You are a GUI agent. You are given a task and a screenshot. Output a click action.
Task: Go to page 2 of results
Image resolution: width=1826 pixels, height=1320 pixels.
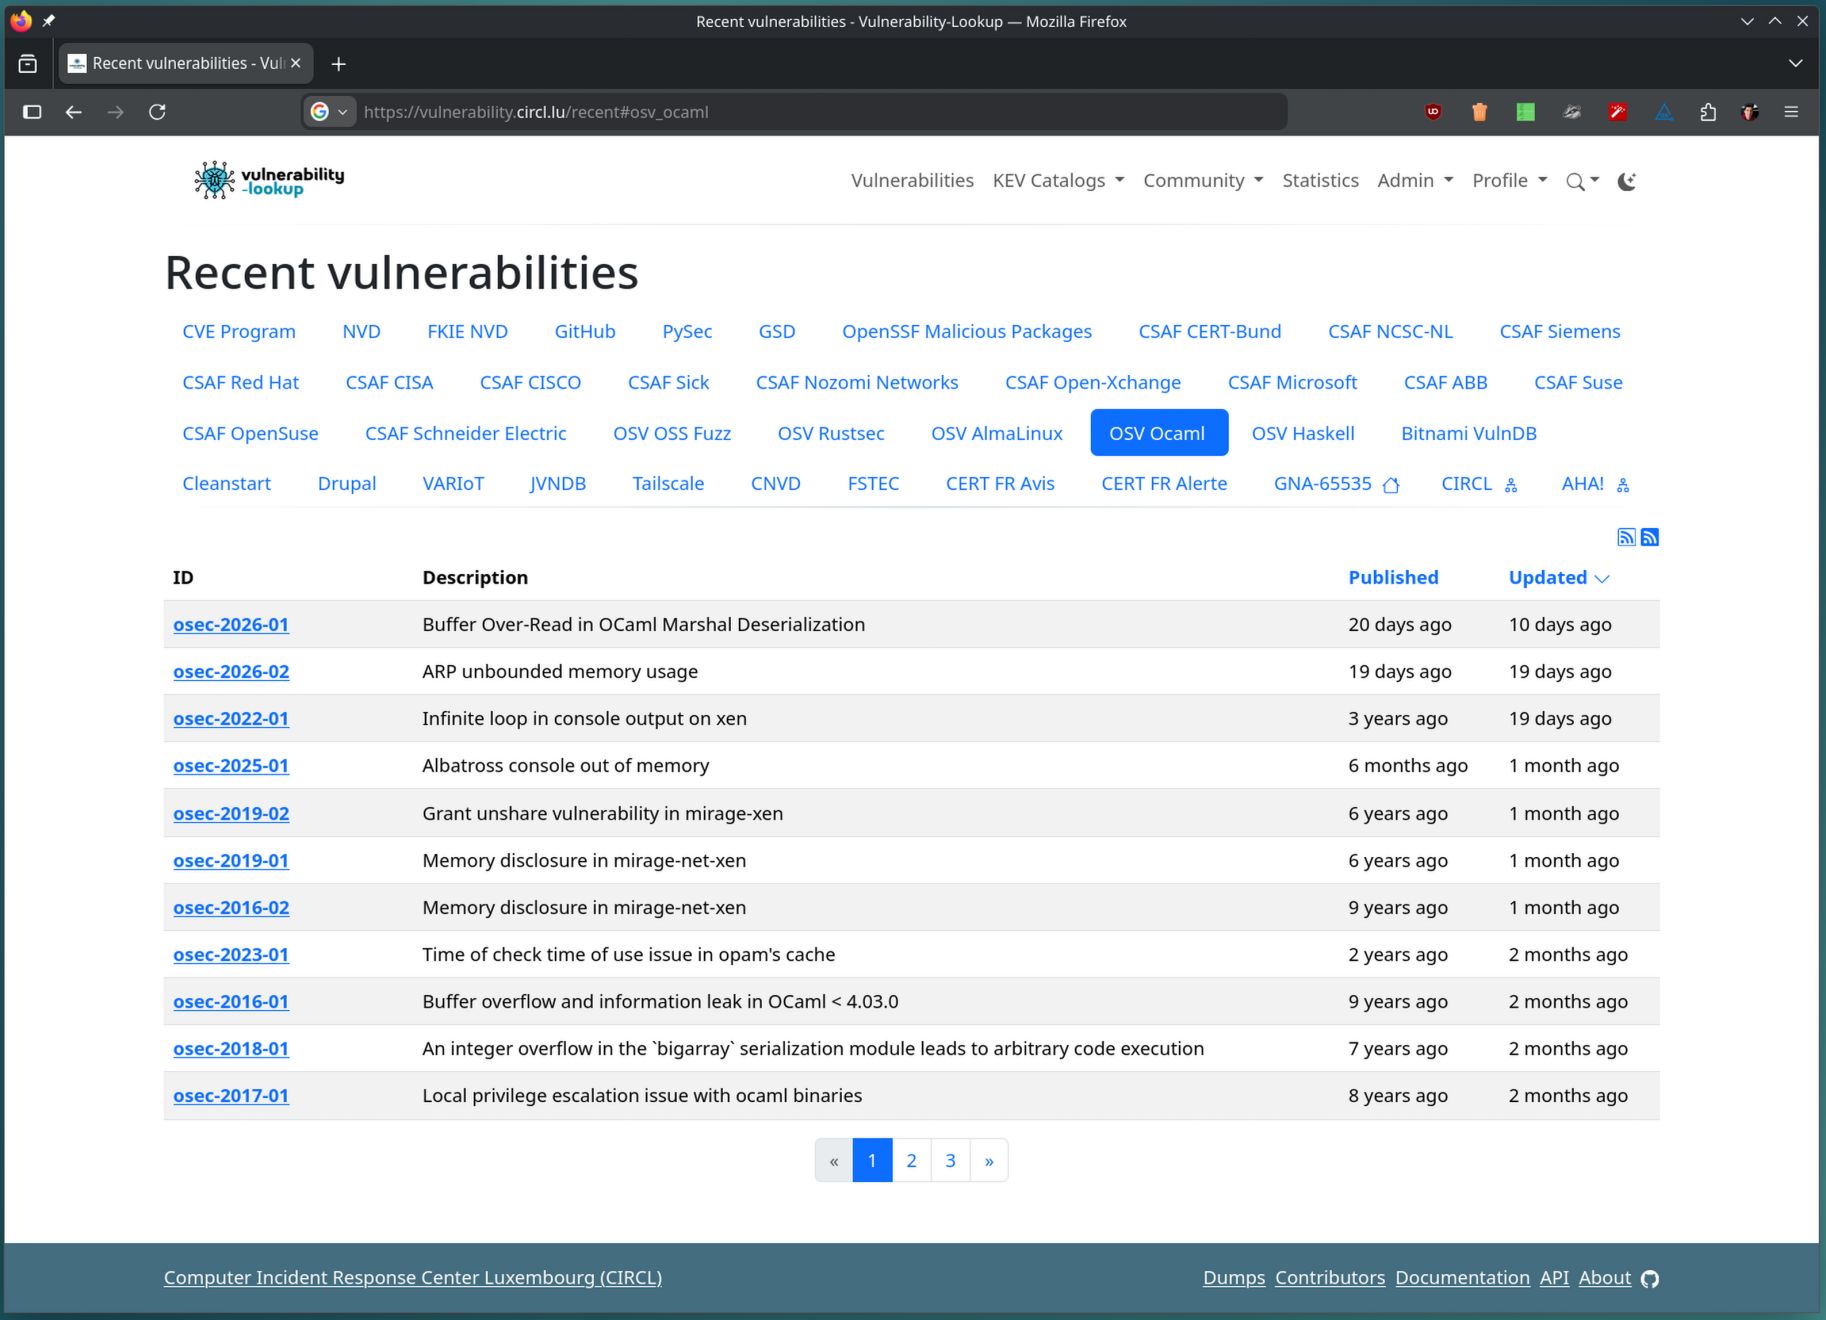pos(911,1160)
